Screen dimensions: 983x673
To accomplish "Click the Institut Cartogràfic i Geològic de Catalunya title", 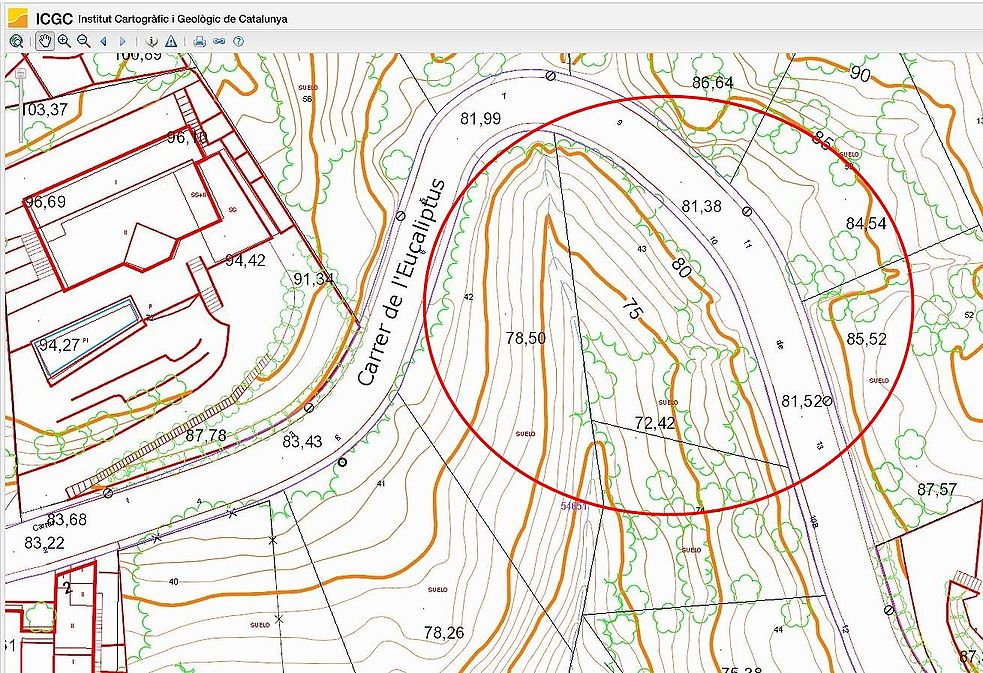I will tap(182, 19).
